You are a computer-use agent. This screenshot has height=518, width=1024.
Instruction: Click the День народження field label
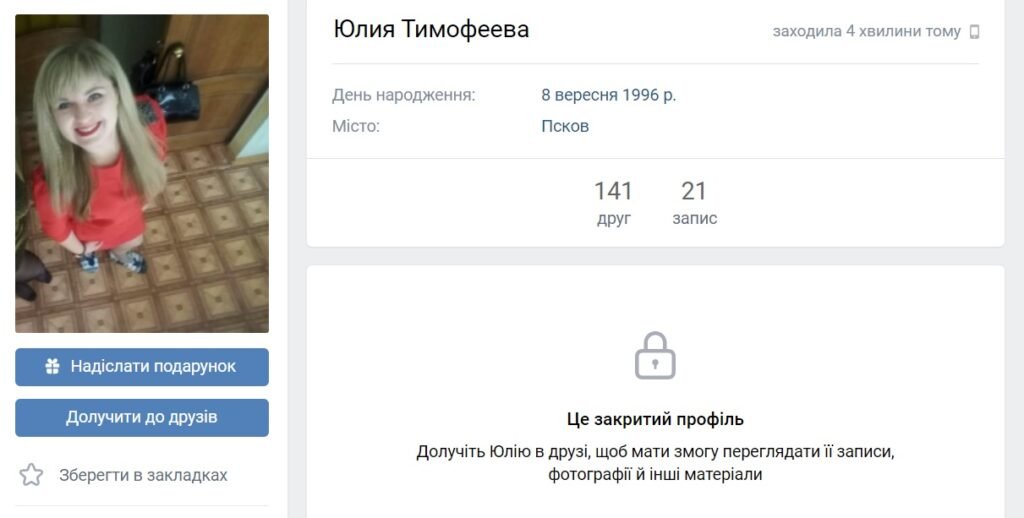coord(404,95)
